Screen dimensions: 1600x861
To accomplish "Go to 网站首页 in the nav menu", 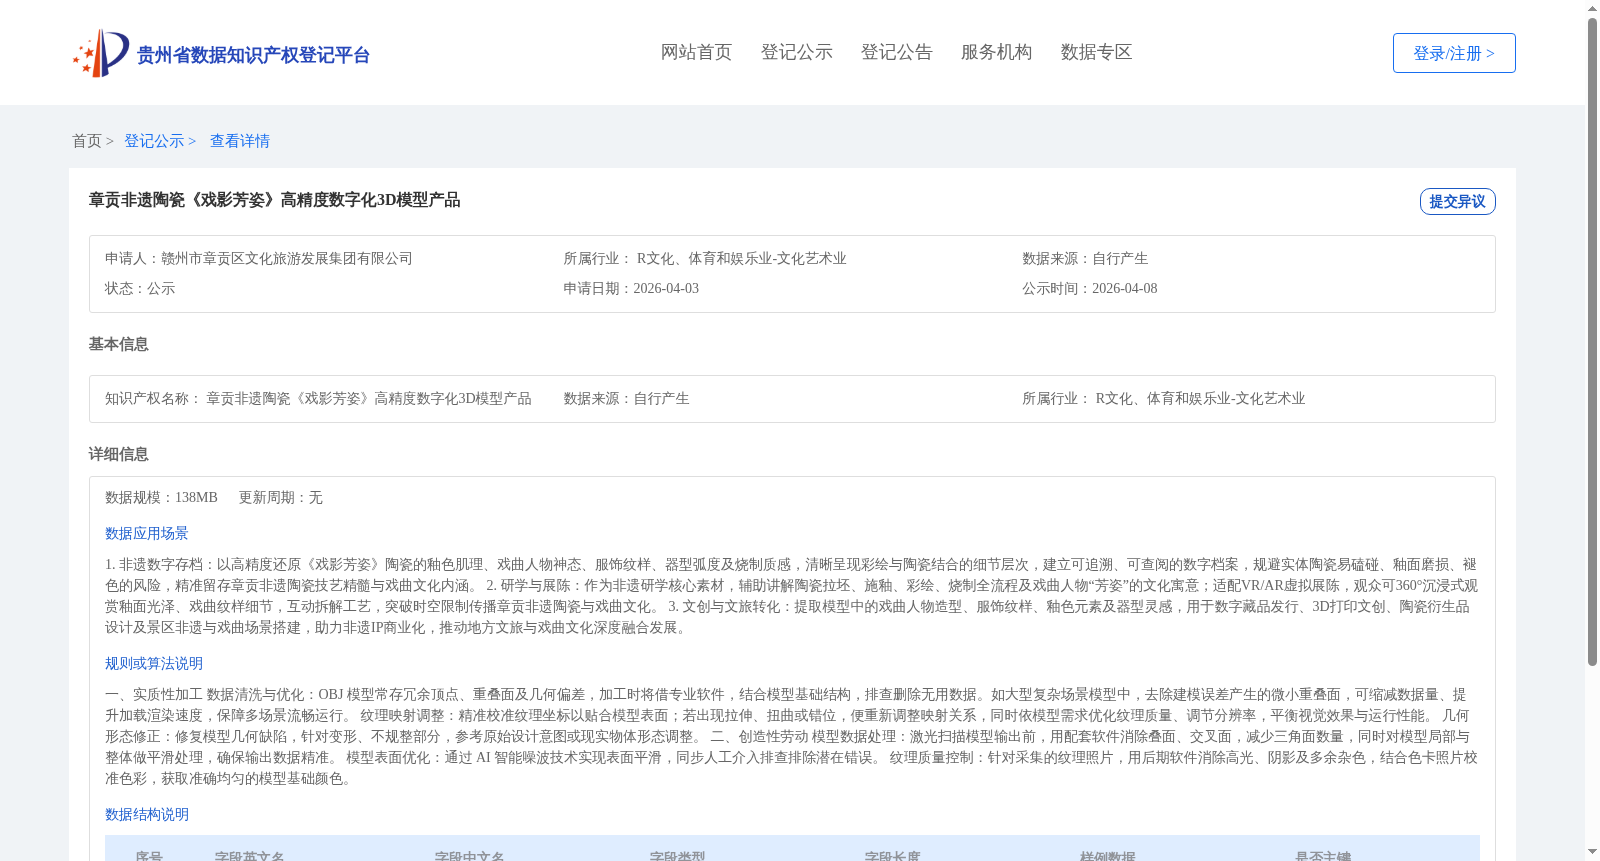I will tap(696, 52).
